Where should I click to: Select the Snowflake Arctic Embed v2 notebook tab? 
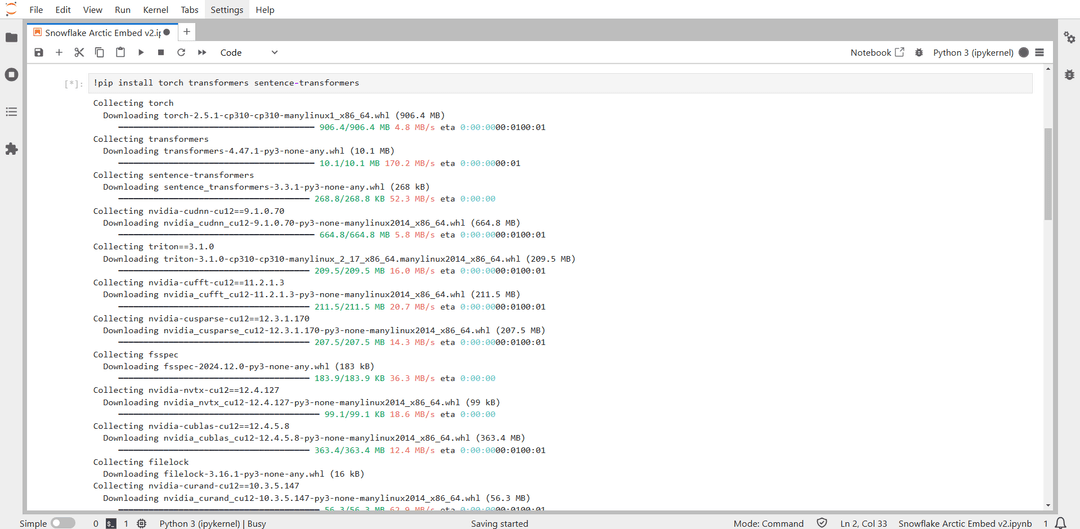(101, 32)
